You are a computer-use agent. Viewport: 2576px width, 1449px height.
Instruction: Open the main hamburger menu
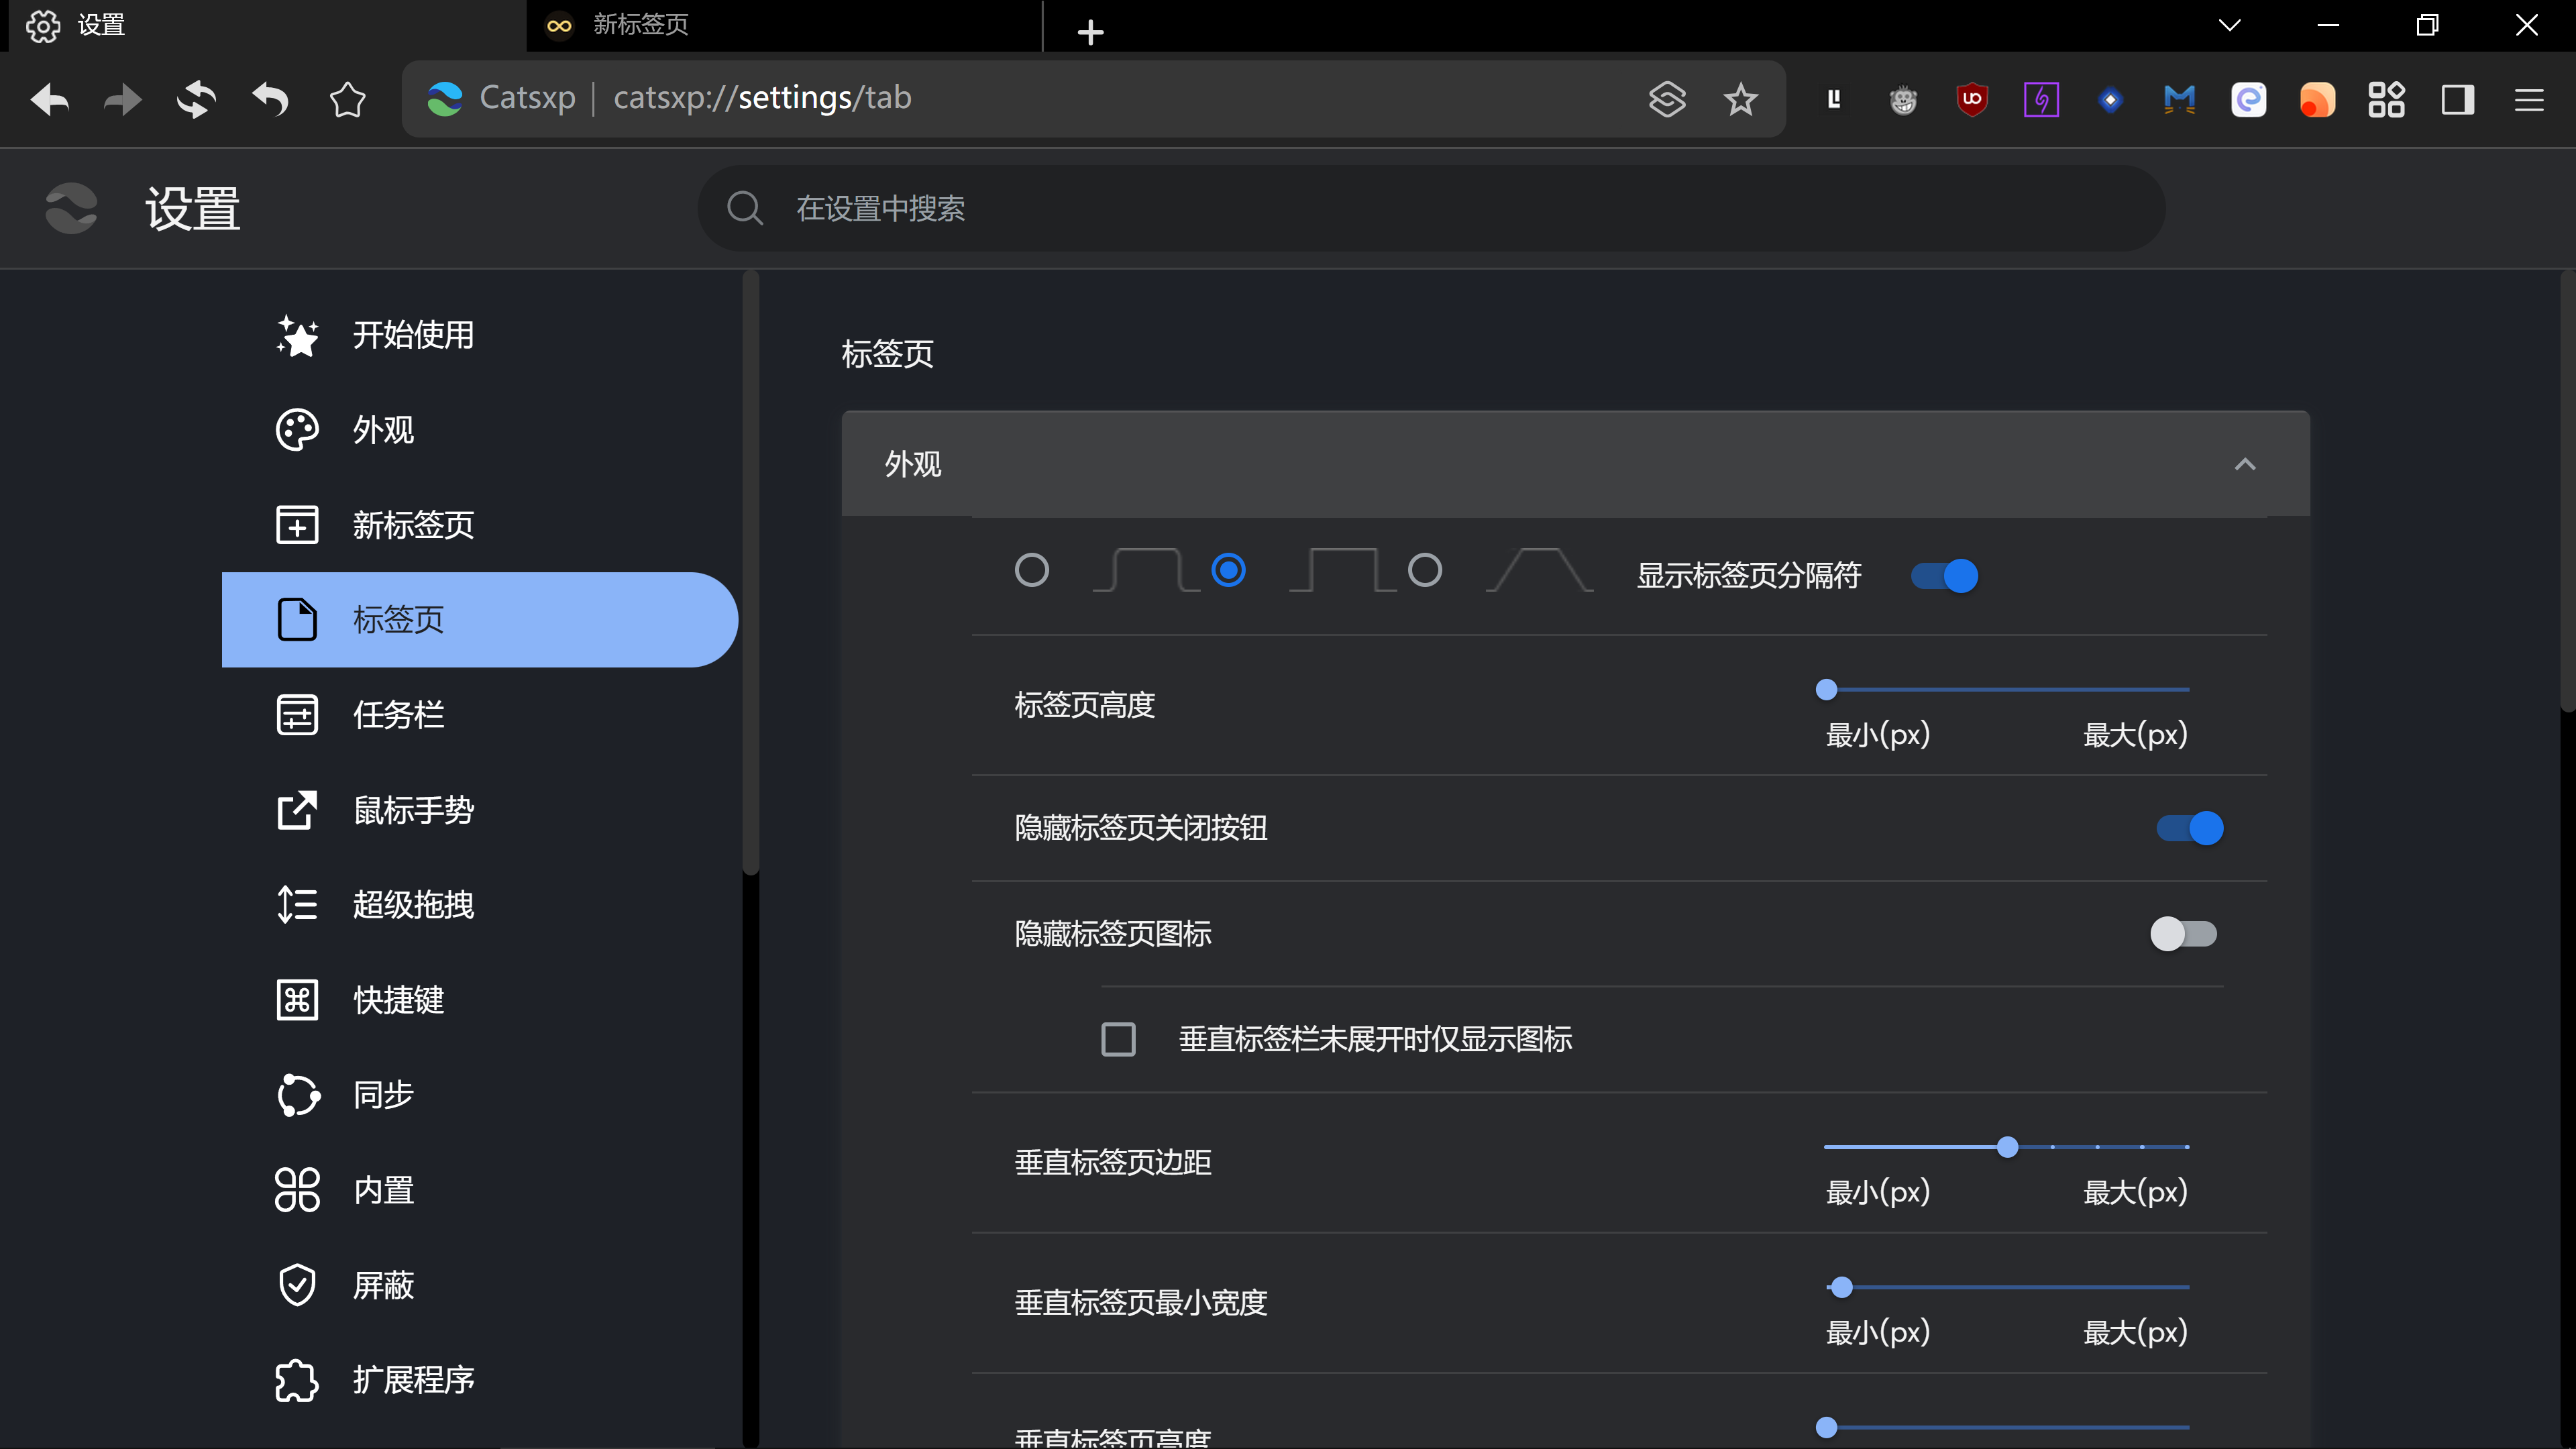(2528, 99)
